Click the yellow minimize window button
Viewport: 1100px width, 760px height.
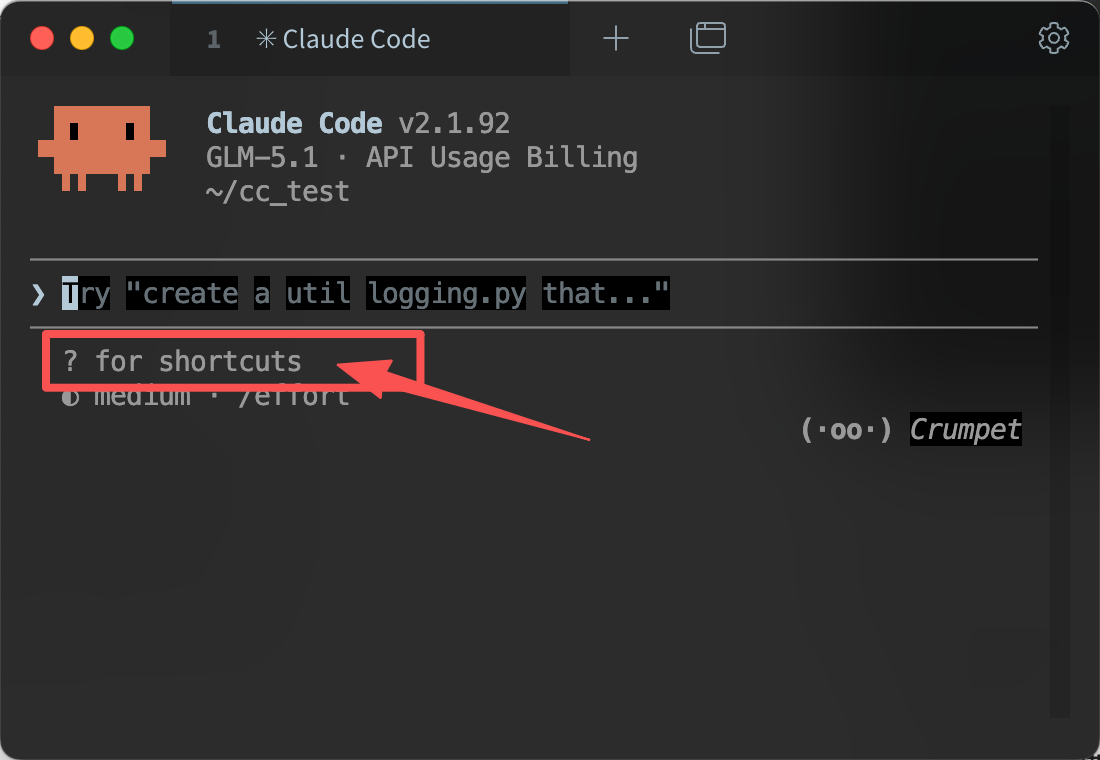point(82,38)
